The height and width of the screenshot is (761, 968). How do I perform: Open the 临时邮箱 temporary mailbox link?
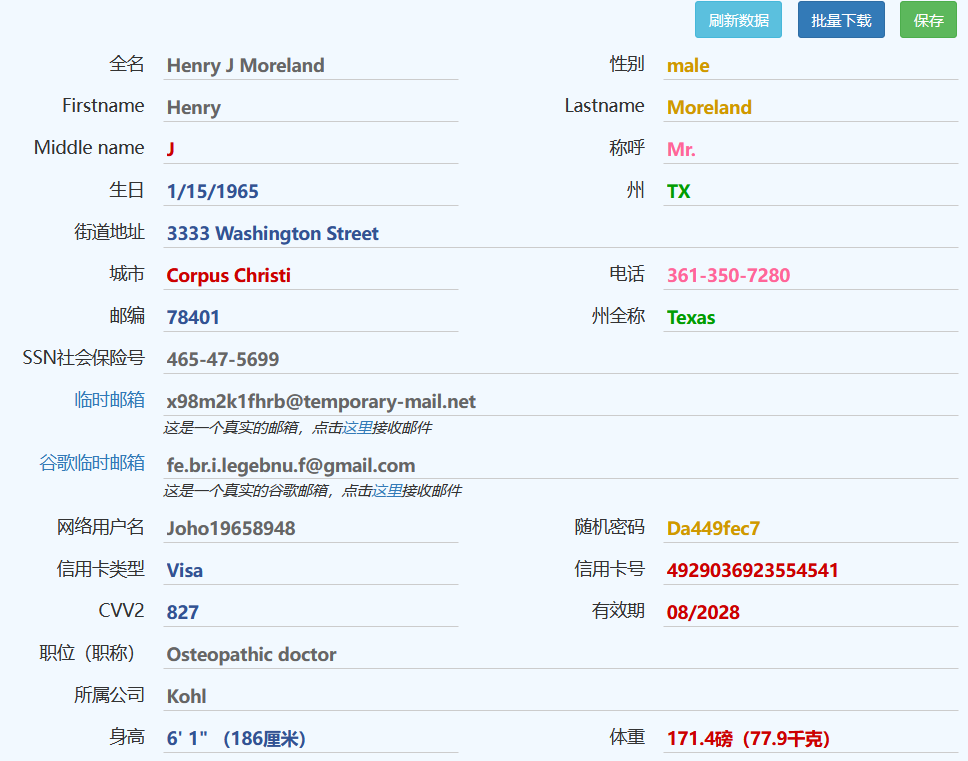click(108, 399)
